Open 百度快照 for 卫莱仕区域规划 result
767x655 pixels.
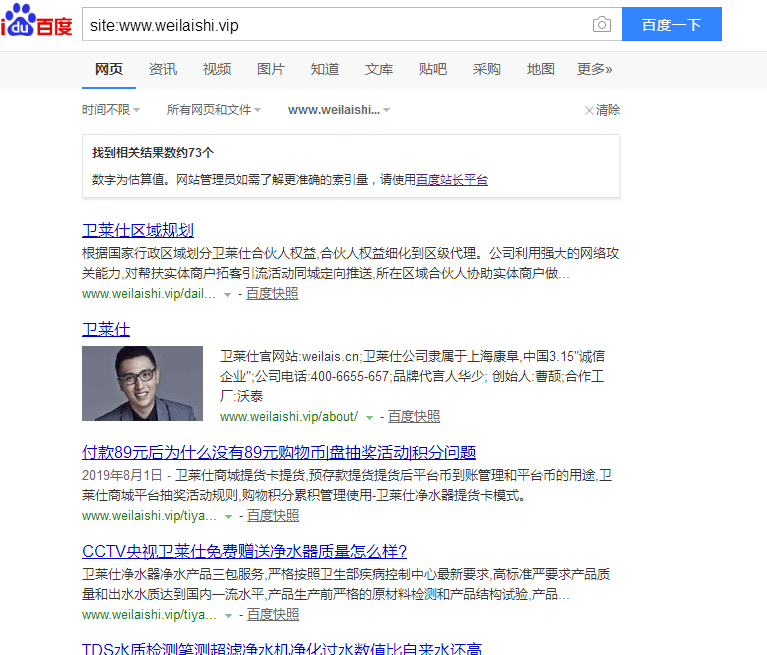pos(272,294)
